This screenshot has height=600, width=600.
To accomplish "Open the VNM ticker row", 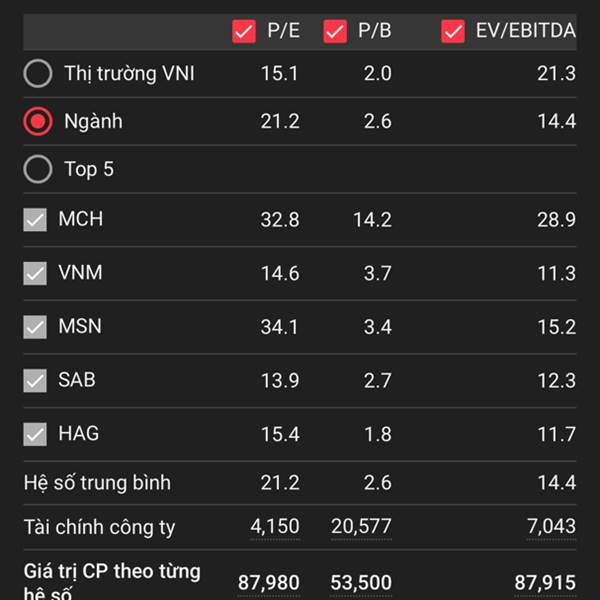I will pyautogui.click(x=80, y=273).
